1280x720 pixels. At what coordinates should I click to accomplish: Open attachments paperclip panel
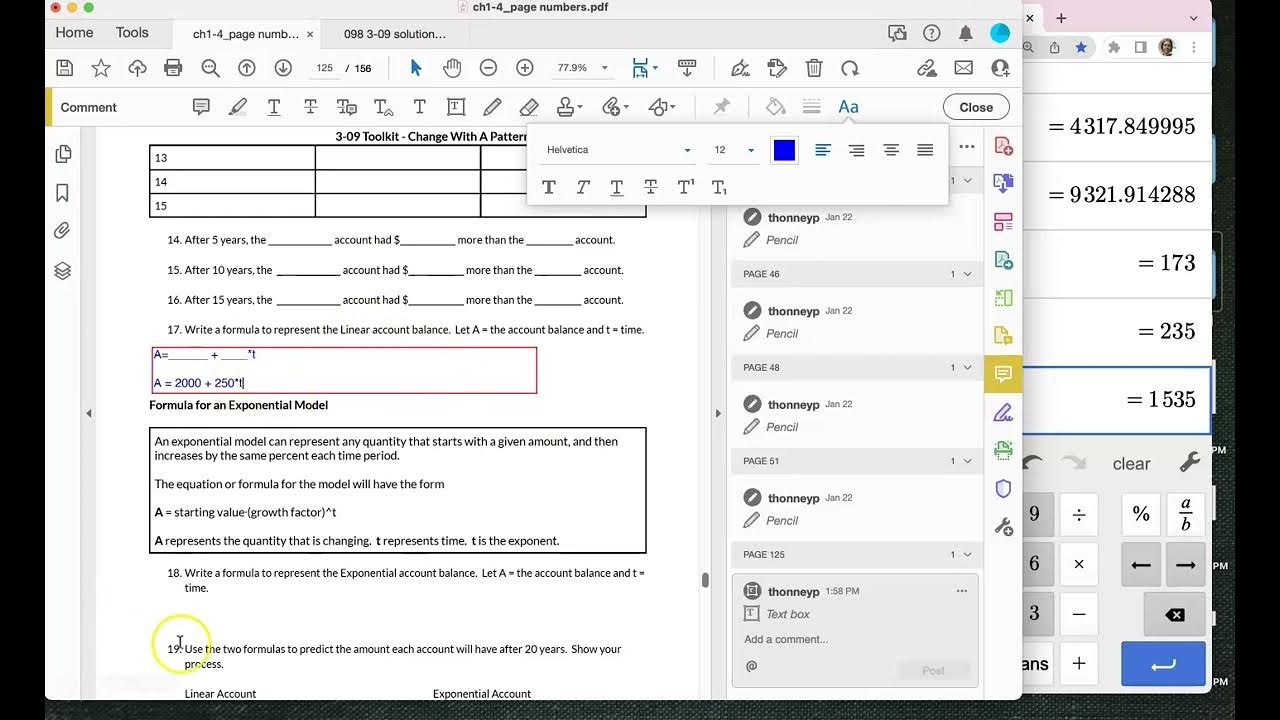[62, 231]
